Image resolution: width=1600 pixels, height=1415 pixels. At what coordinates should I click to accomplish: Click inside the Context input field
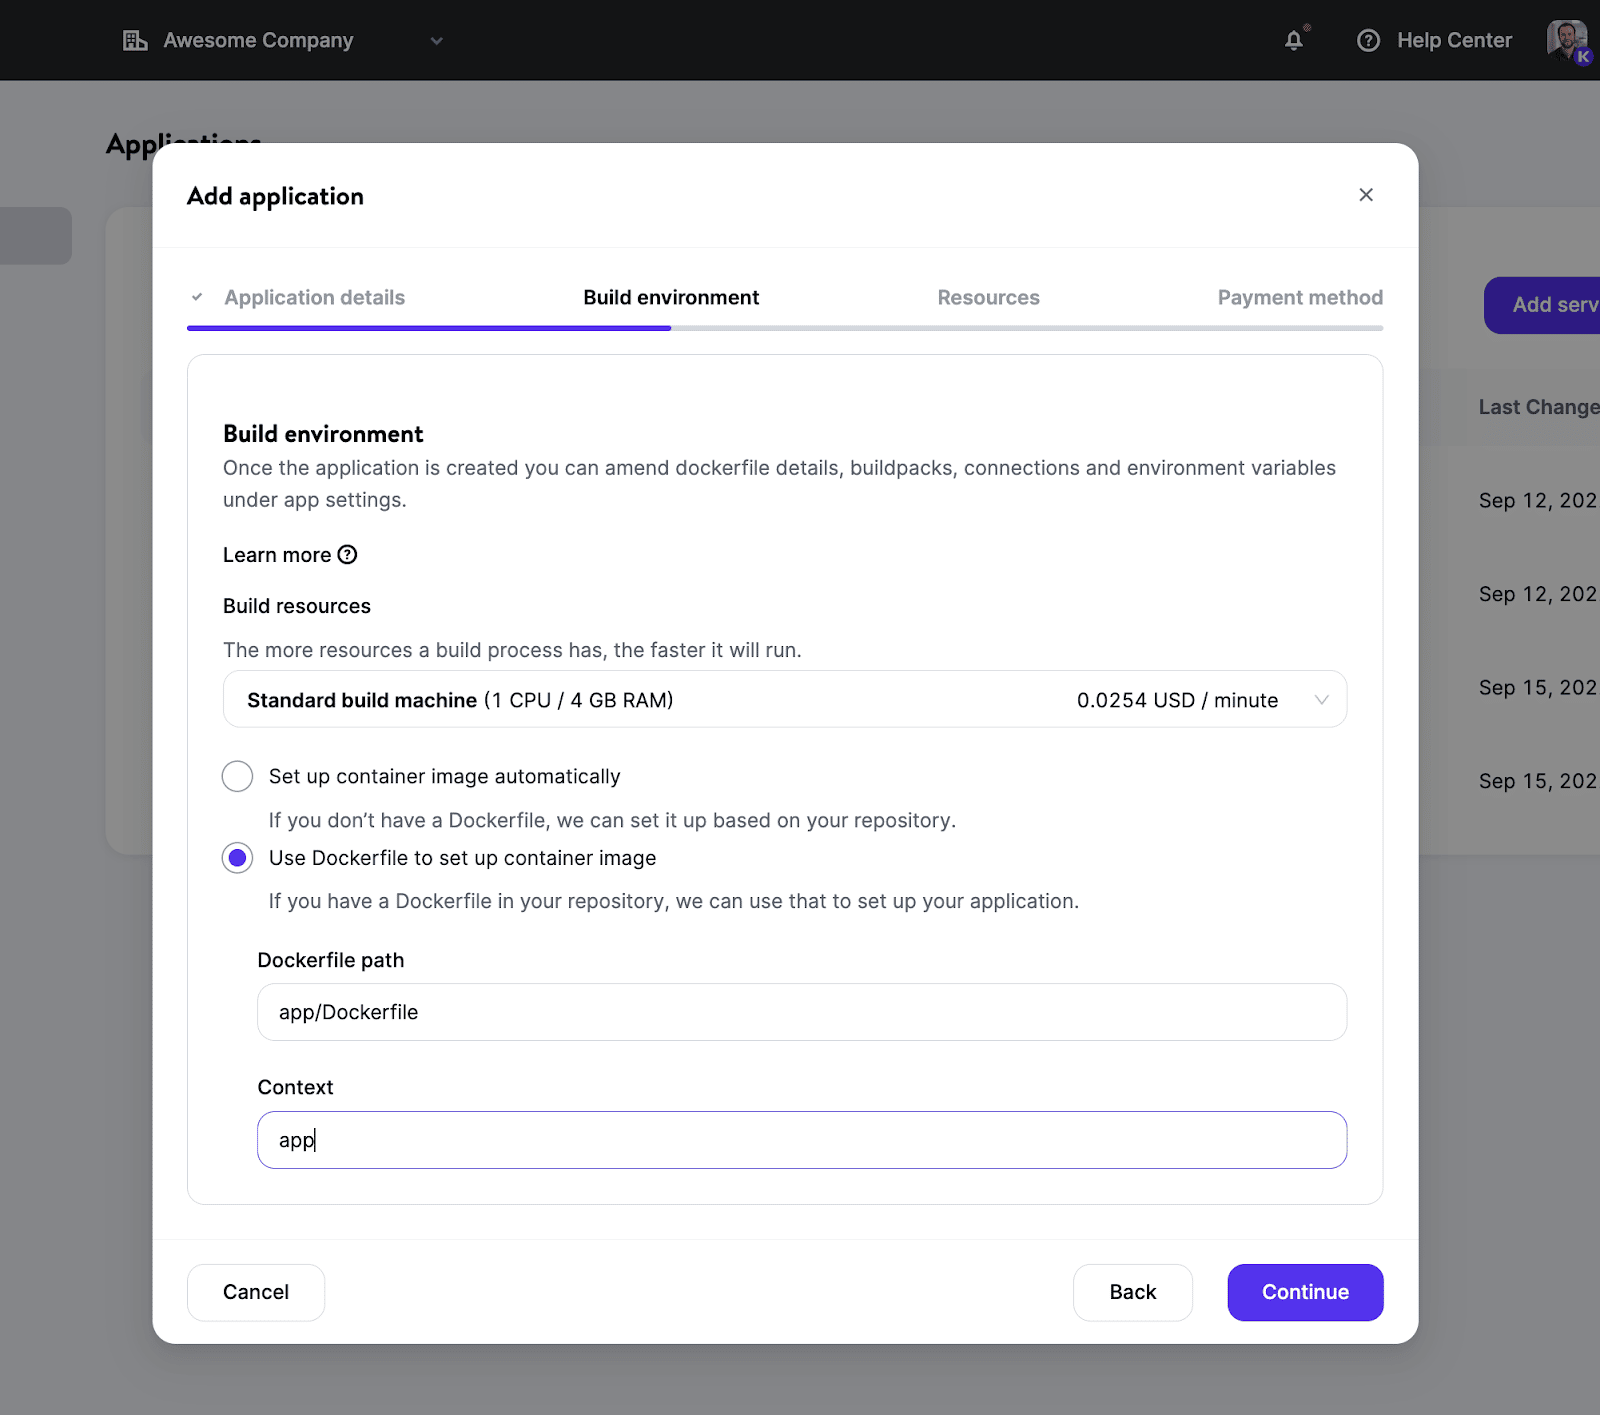pyautogui.click(x=800, y=1139)
